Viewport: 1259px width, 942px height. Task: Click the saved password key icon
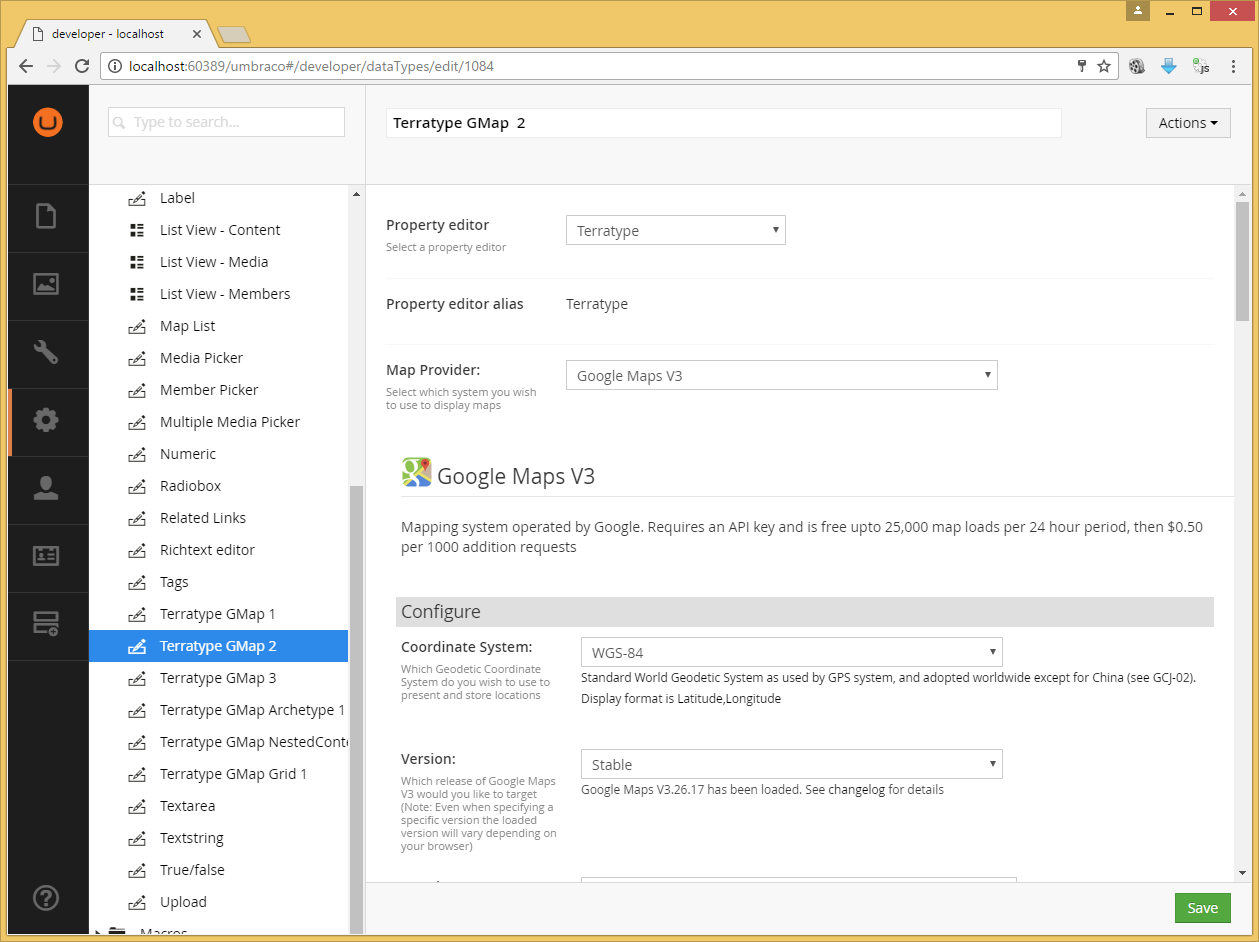click(1082, 66)
